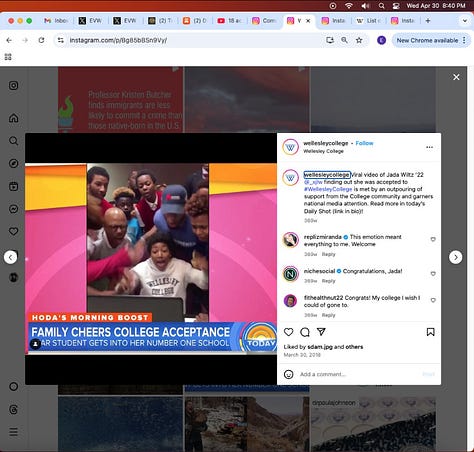Open wellesleycollege profile avatar in header
Image resolution: width=474 pixels, height=452 pixels.
pos(290,147)
